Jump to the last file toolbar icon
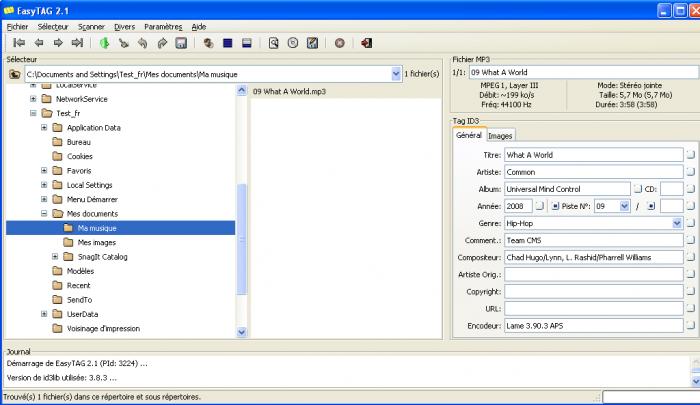 pos(78,43)
